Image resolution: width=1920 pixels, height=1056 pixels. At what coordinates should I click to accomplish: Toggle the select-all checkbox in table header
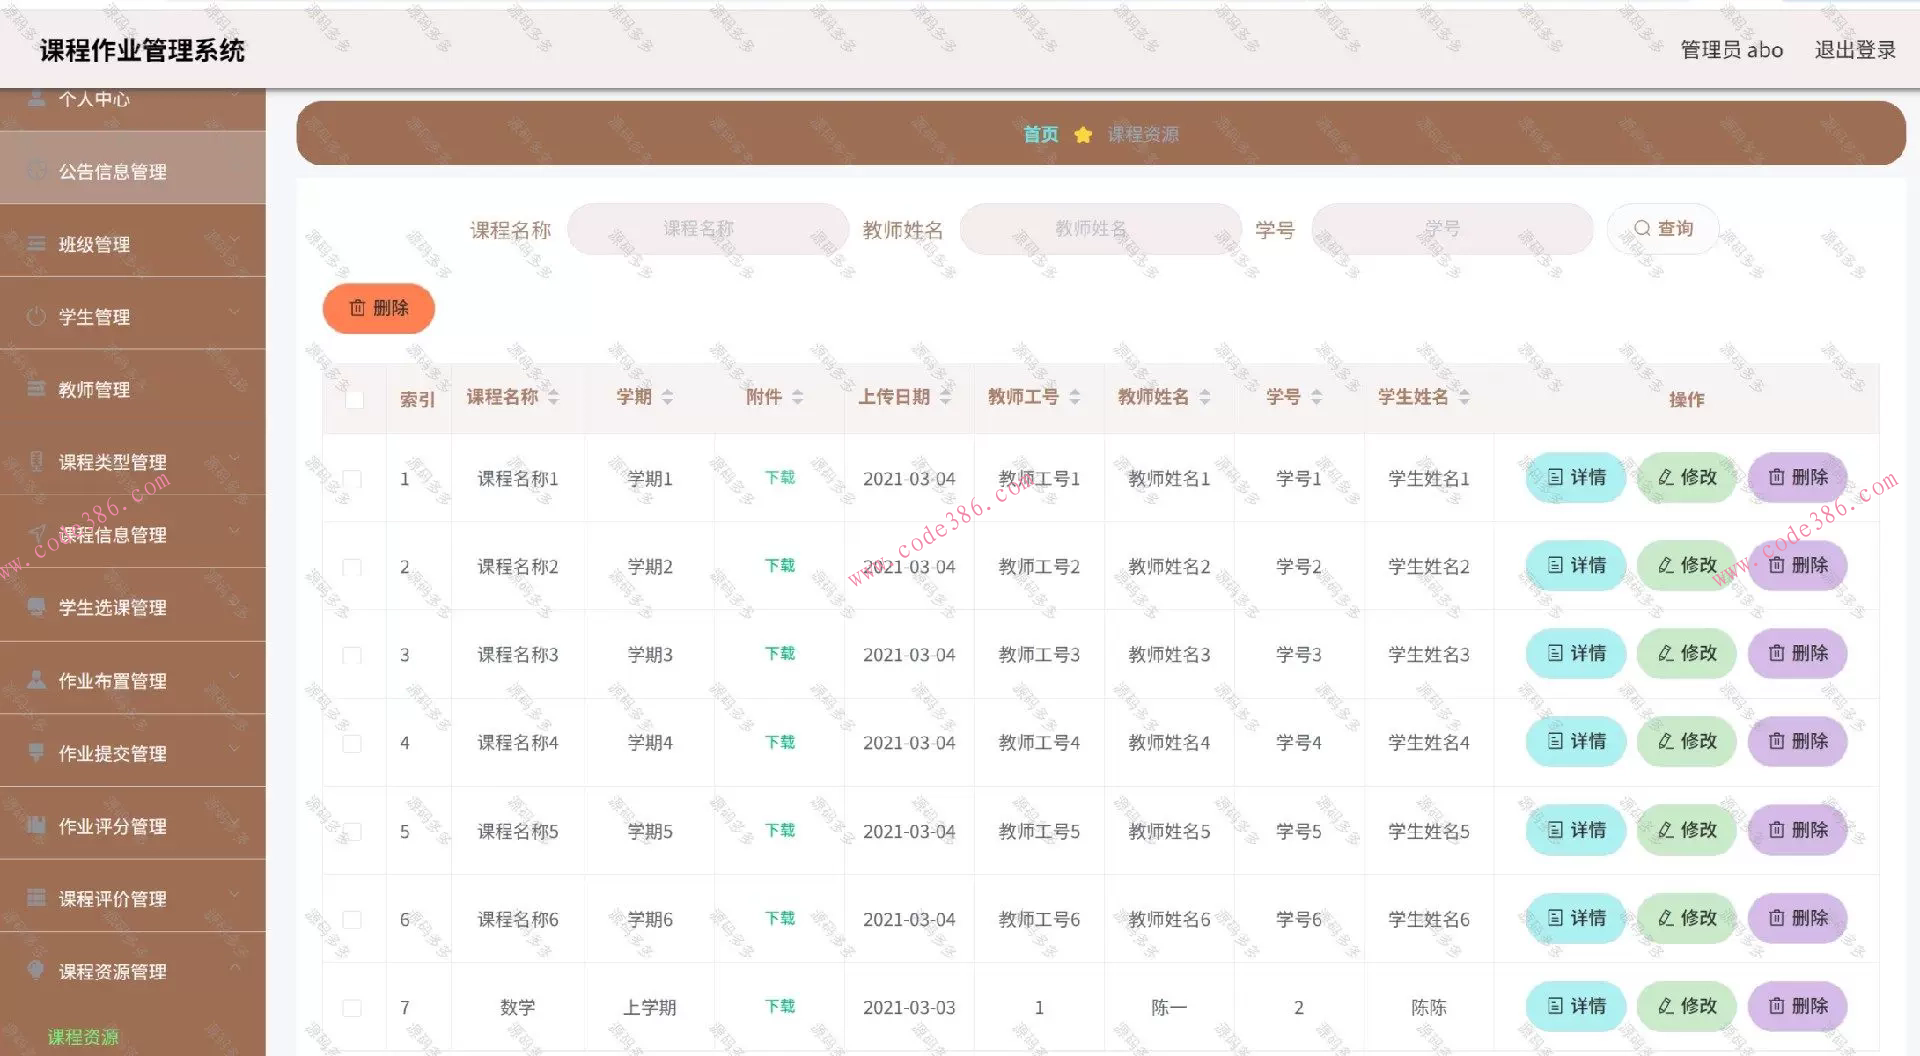pos(353,398)
